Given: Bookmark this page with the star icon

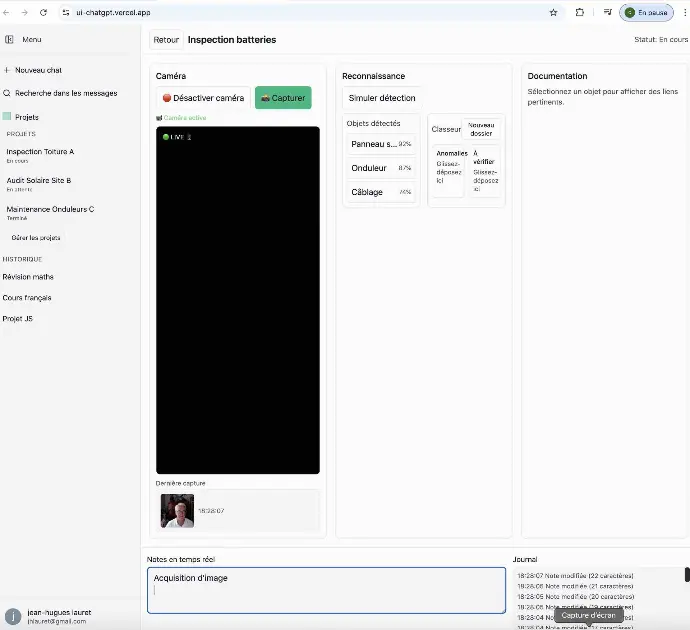Looking at the screenshot, I should 553,12.
